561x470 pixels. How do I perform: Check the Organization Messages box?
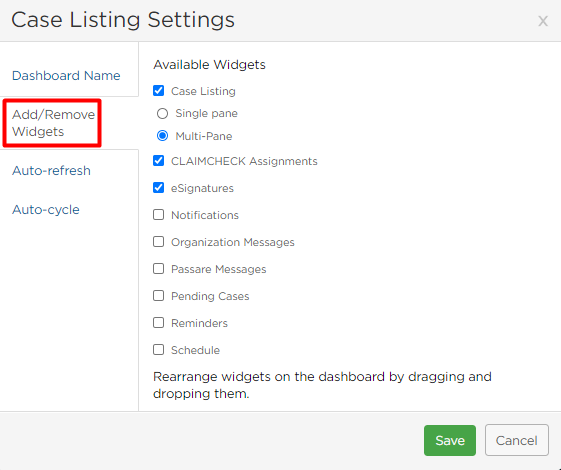158,242
